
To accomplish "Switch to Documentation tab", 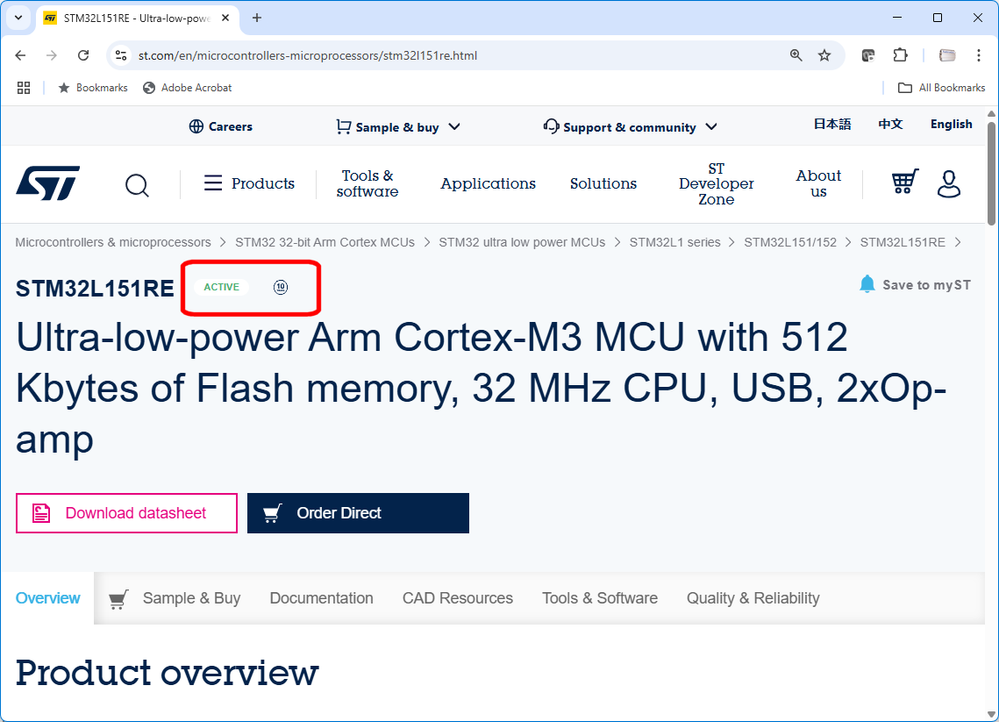I will coord(321,598).
